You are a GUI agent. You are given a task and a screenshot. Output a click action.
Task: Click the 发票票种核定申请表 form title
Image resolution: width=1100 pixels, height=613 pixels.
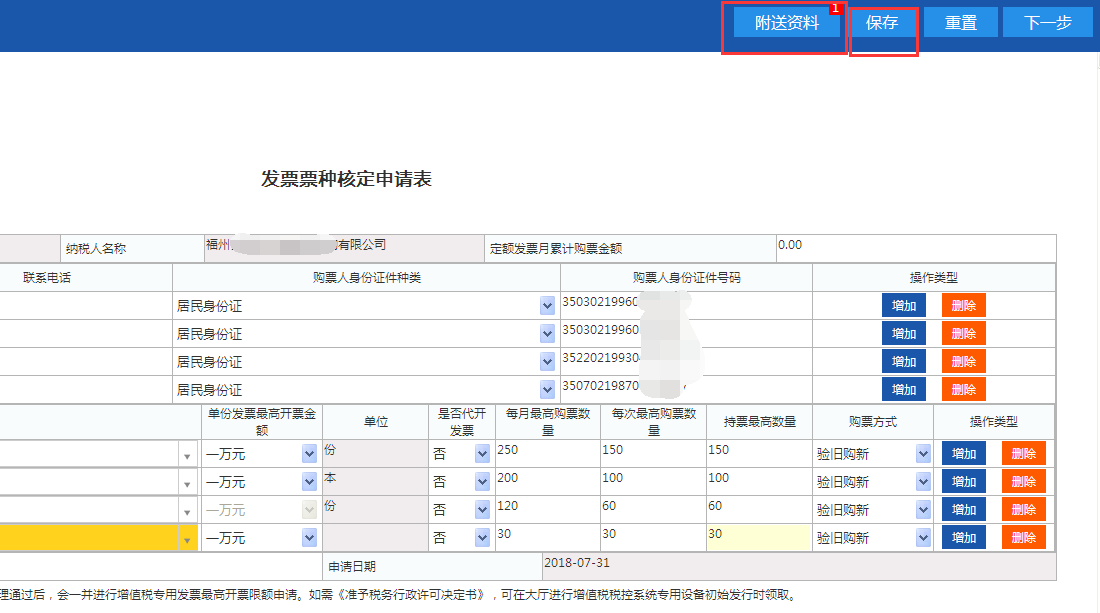click(347, 179)
